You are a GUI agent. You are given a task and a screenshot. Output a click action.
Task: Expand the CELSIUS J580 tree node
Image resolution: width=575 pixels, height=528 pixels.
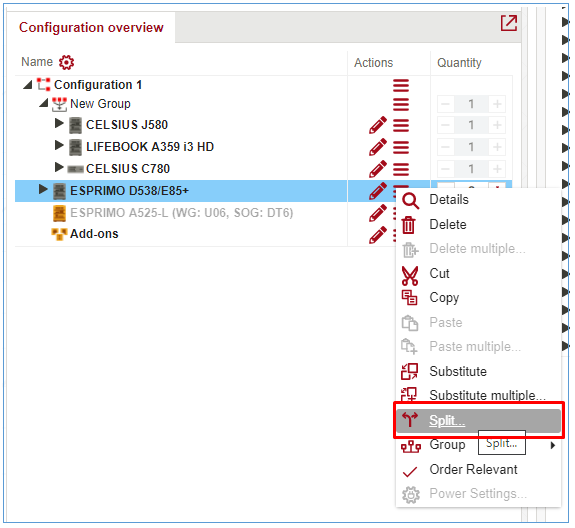pyautogui.click(x=59, y=123)
